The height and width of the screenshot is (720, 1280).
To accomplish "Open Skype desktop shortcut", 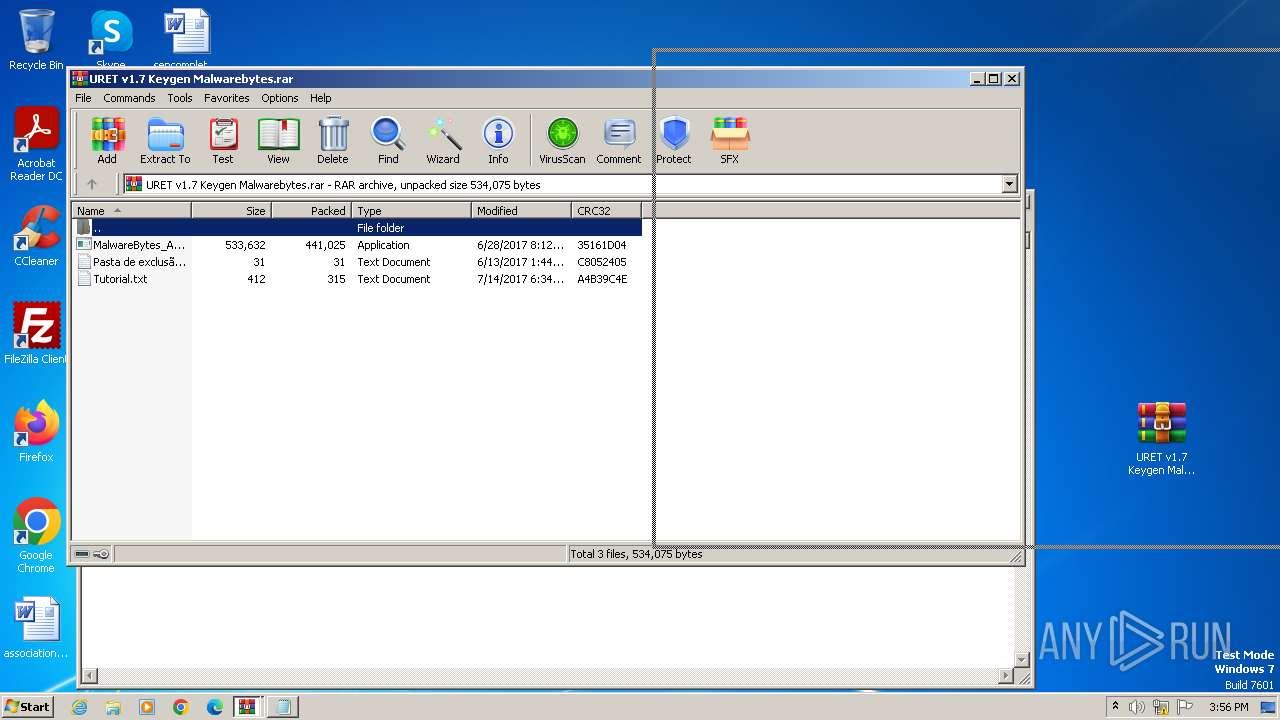I will (110, 40).
